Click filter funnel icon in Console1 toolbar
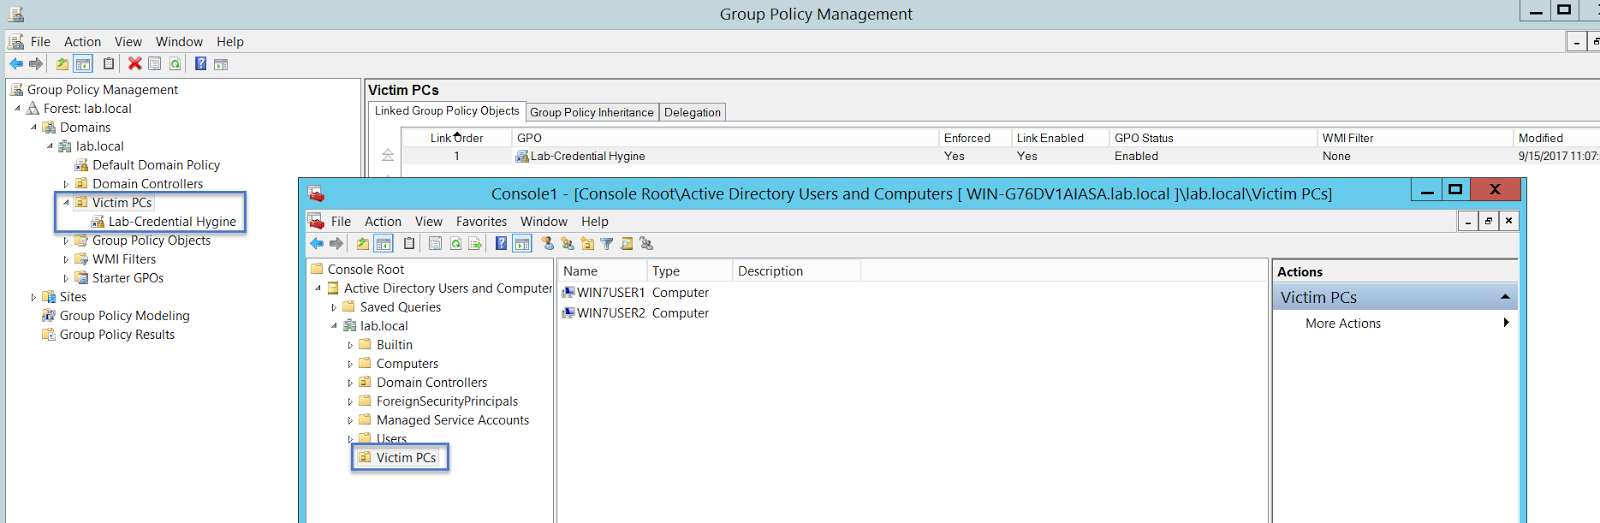This screenshot has width=1600, height=523. coord(607,244)
